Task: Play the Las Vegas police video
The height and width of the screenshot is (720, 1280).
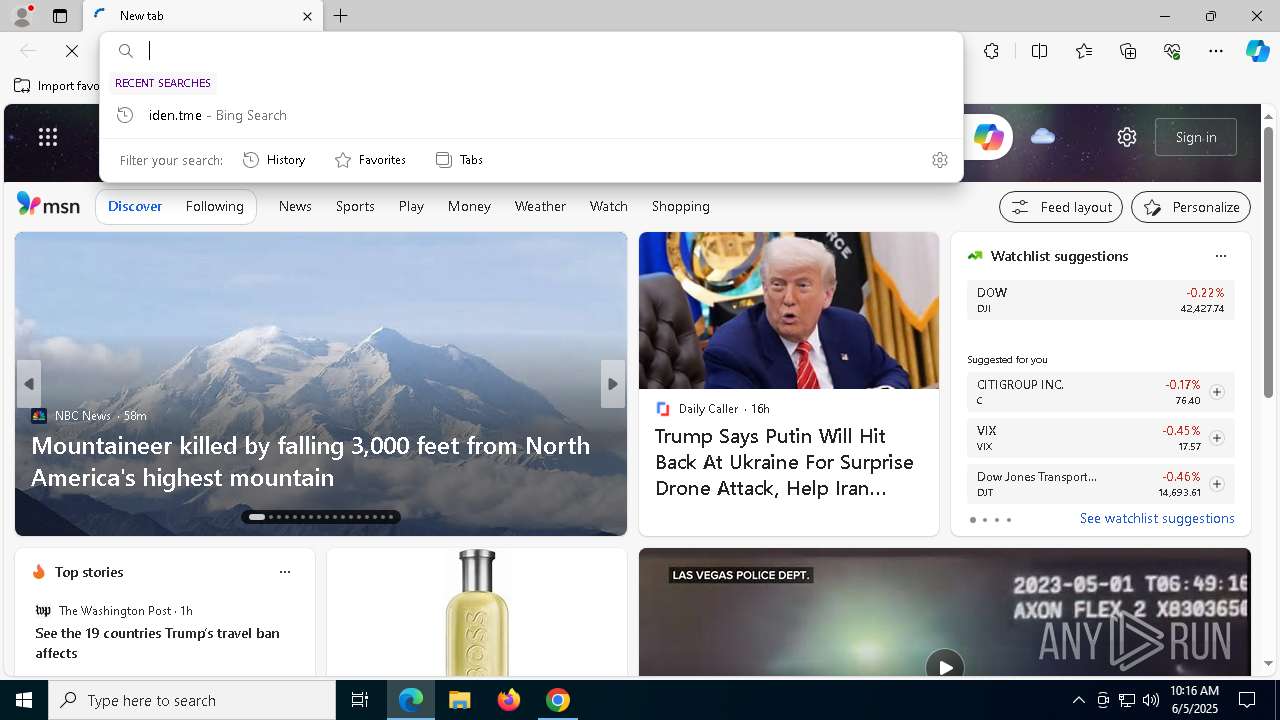Action: click(945, 667)
